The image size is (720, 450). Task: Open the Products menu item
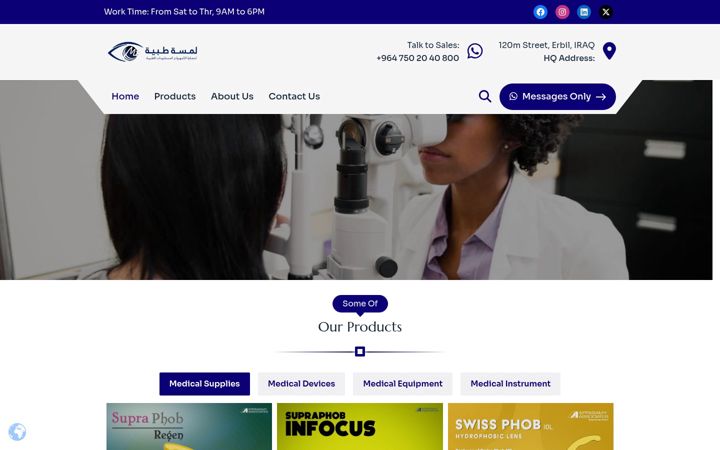coord(175,96)
